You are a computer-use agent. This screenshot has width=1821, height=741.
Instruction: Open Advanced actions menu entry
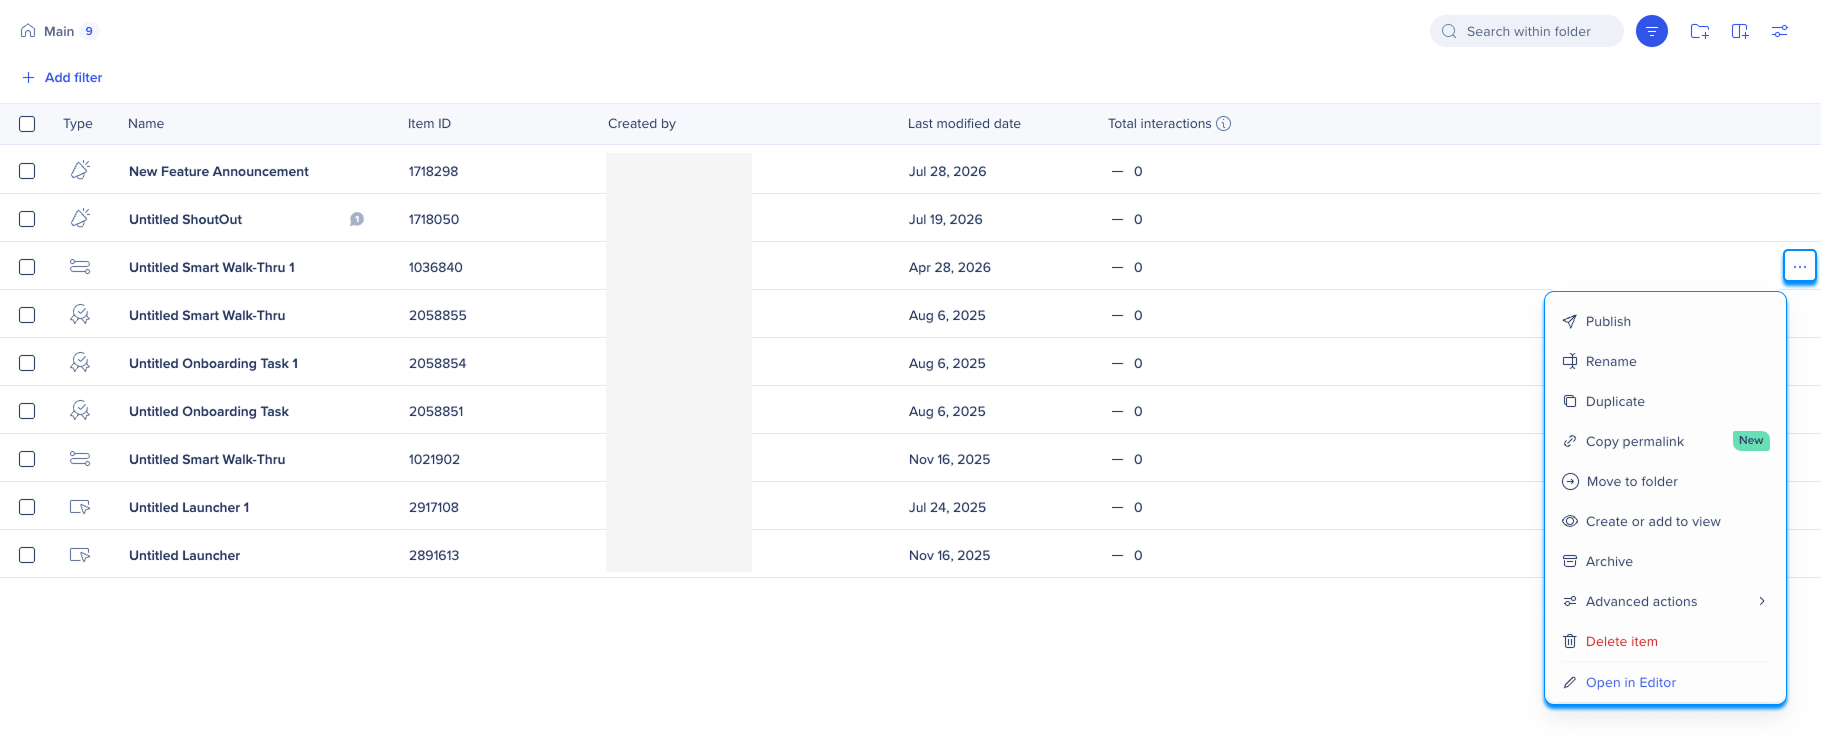click(x=1665, y=601)
